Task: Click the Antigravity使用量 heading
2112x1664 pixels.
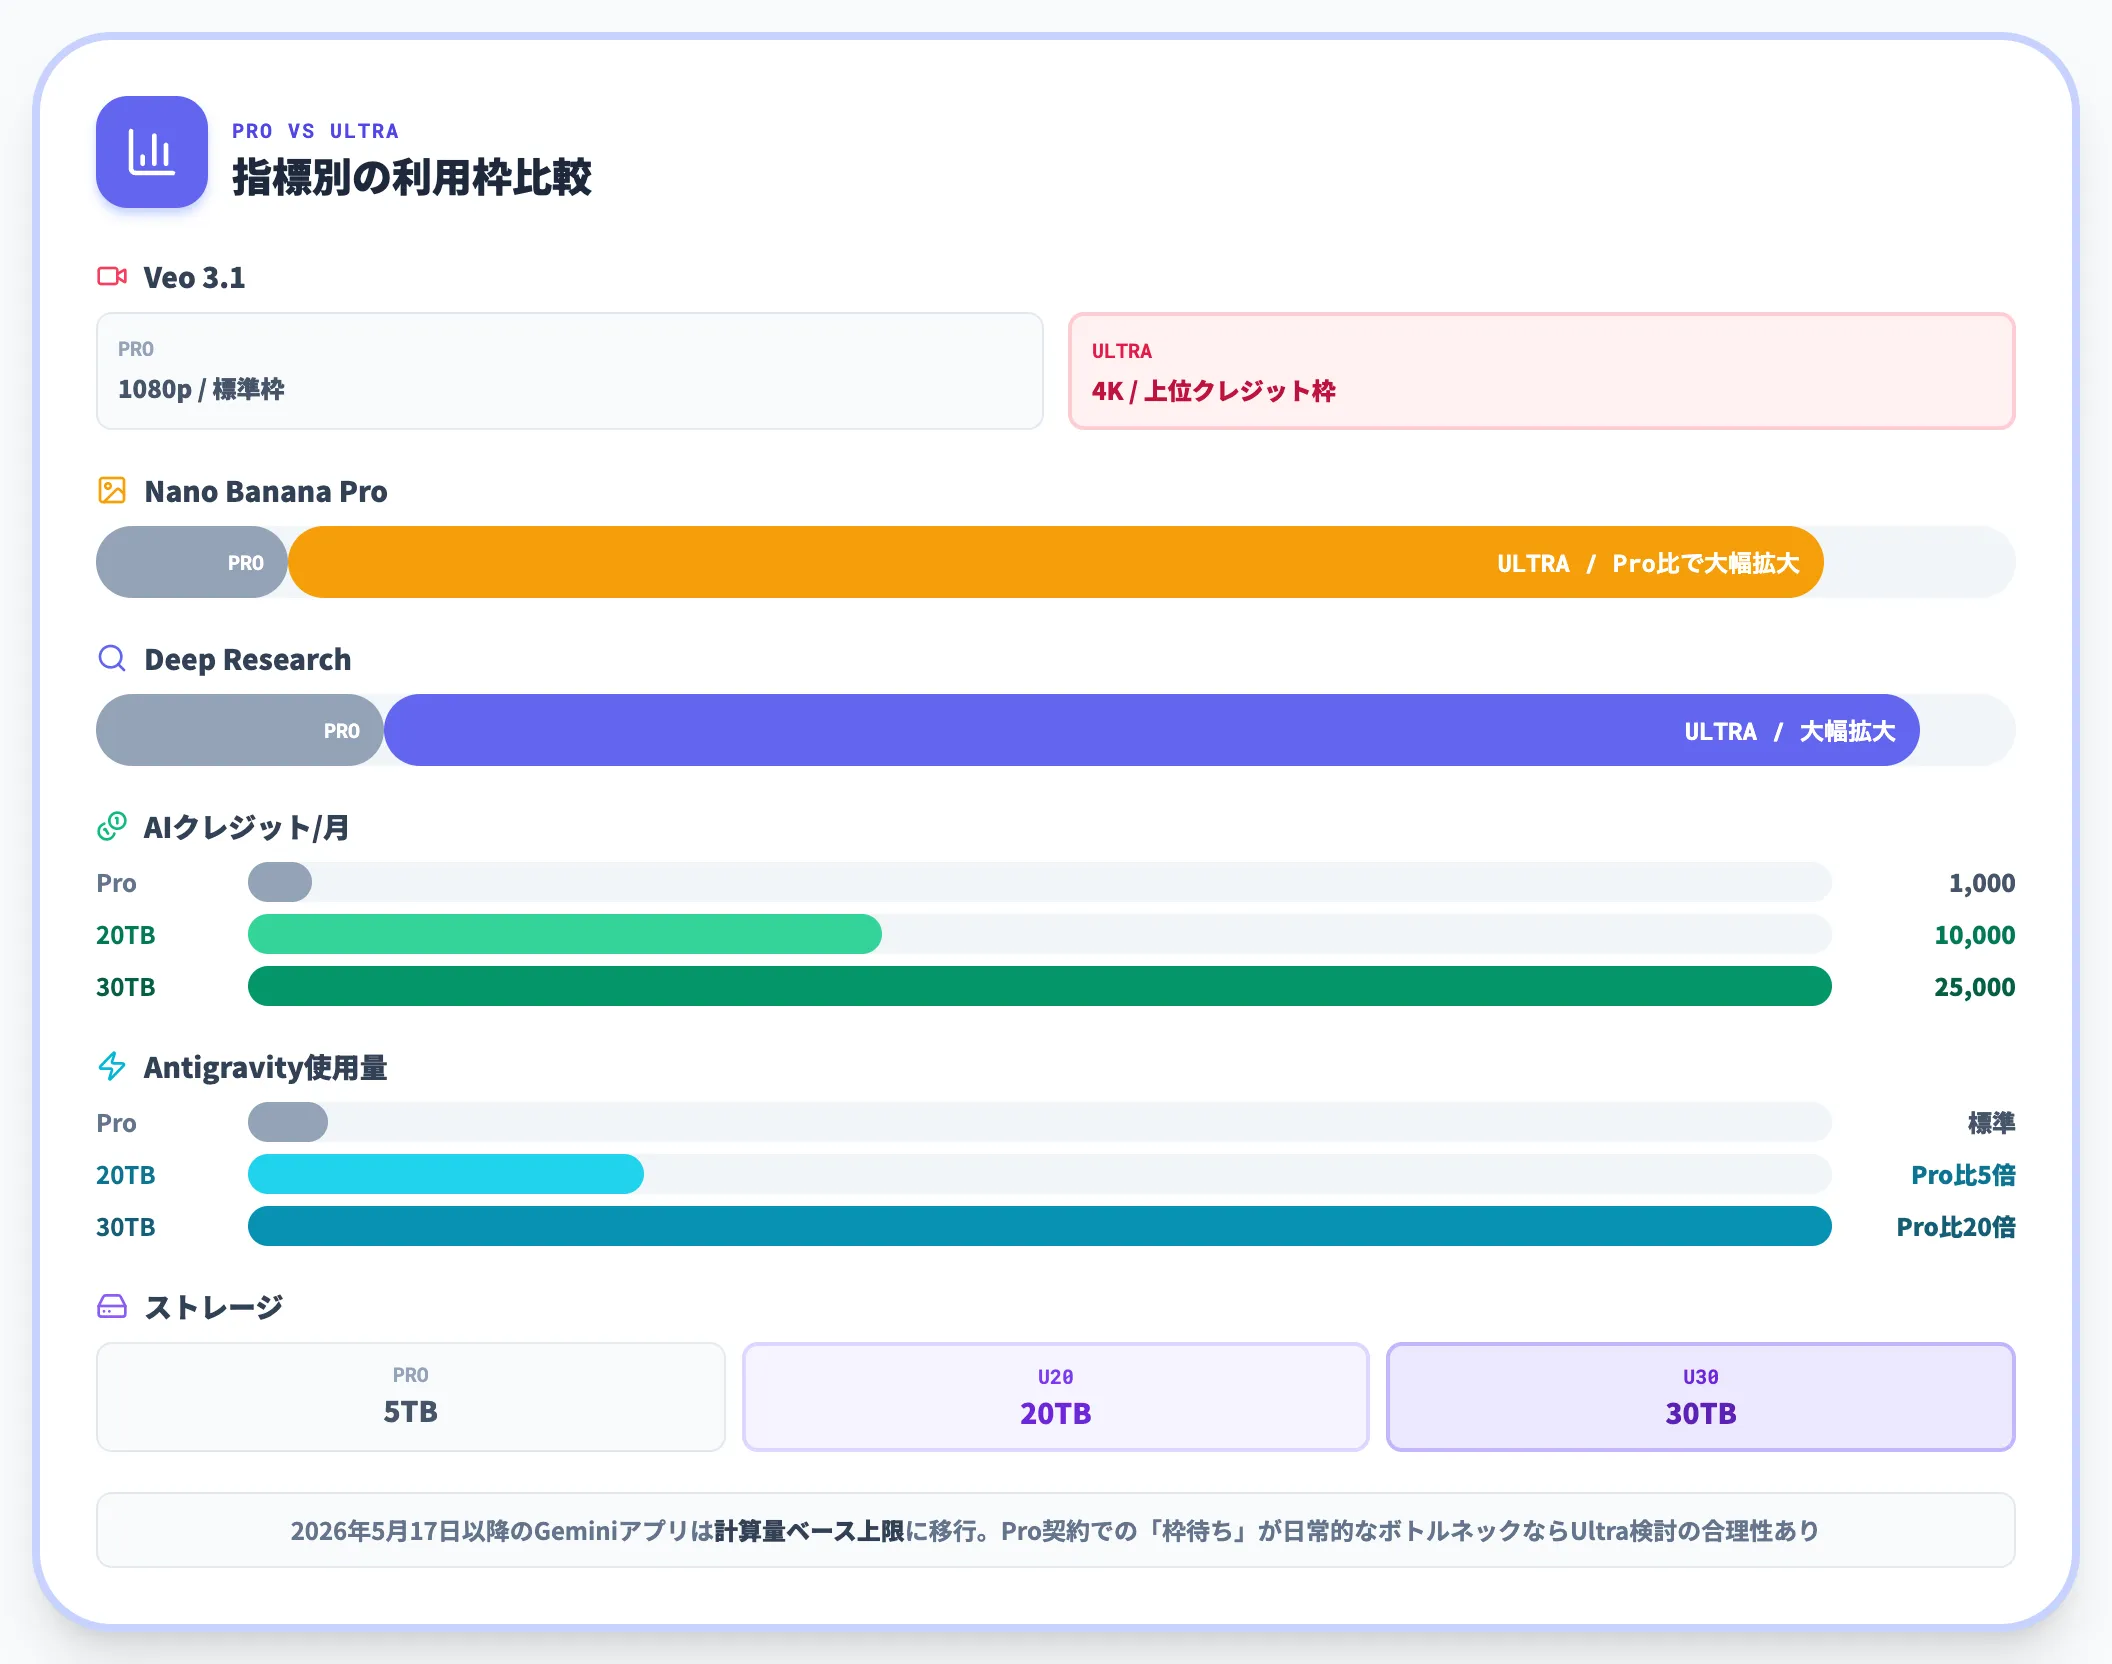Action: pyautogui.click(x=266, y=1067)
